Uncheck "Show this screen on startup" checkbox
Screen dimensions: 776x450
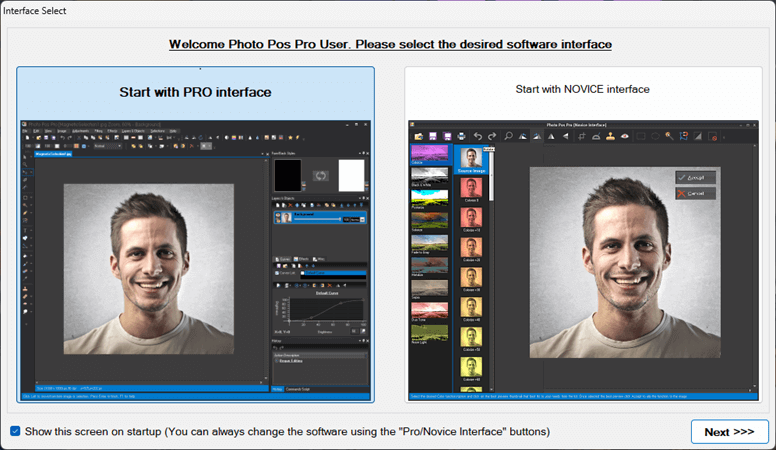15,431
